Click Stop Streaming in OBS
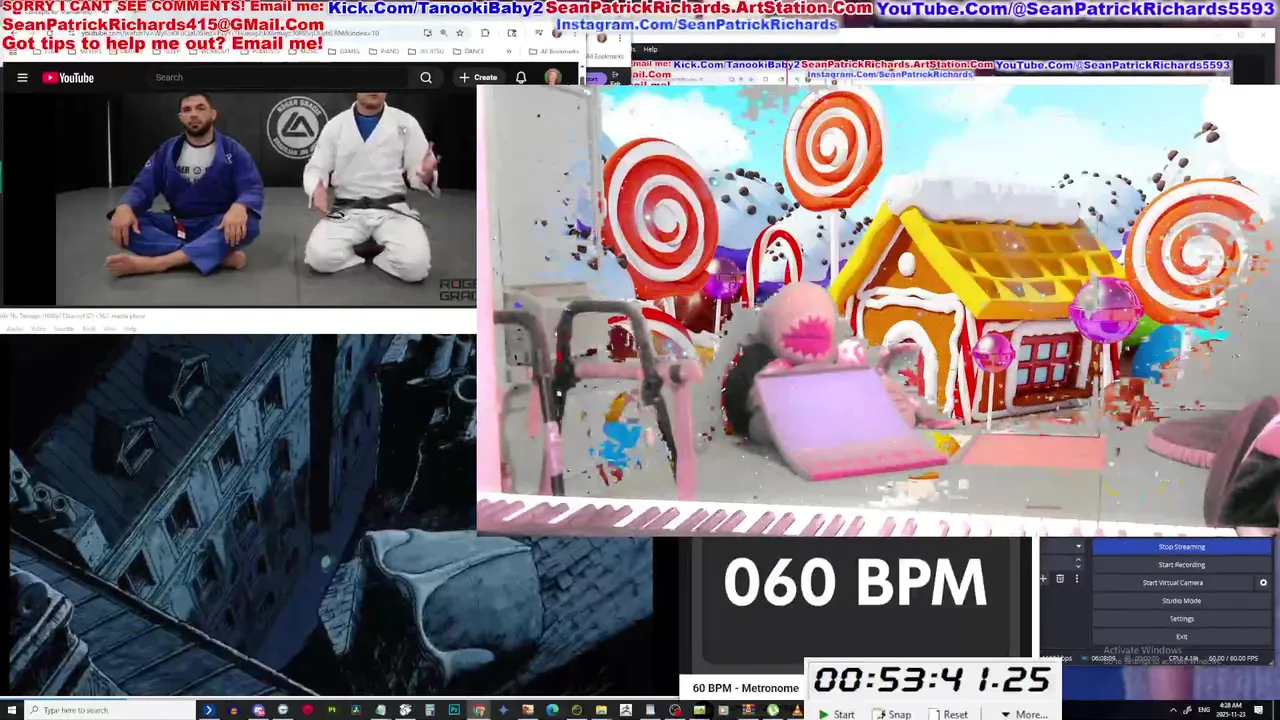The image size is (1280, 720). tap(1181, 547)
